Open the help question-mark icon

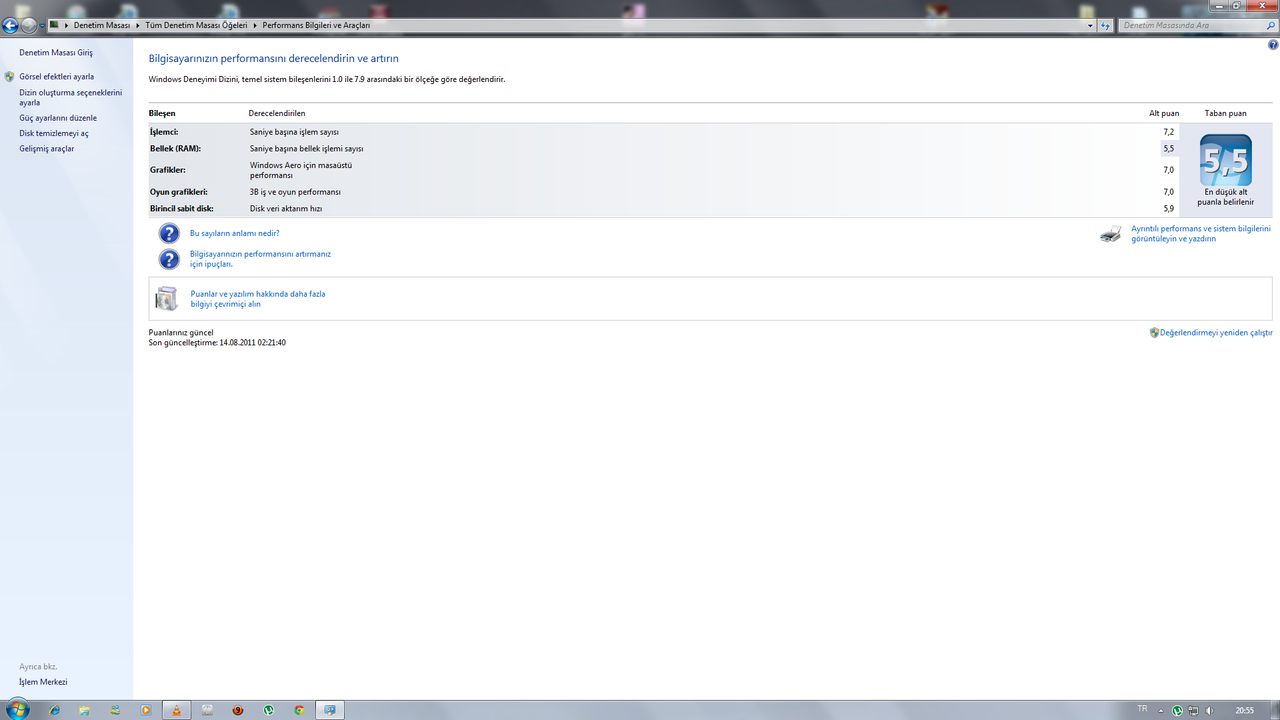click(x=1273, y=45)
